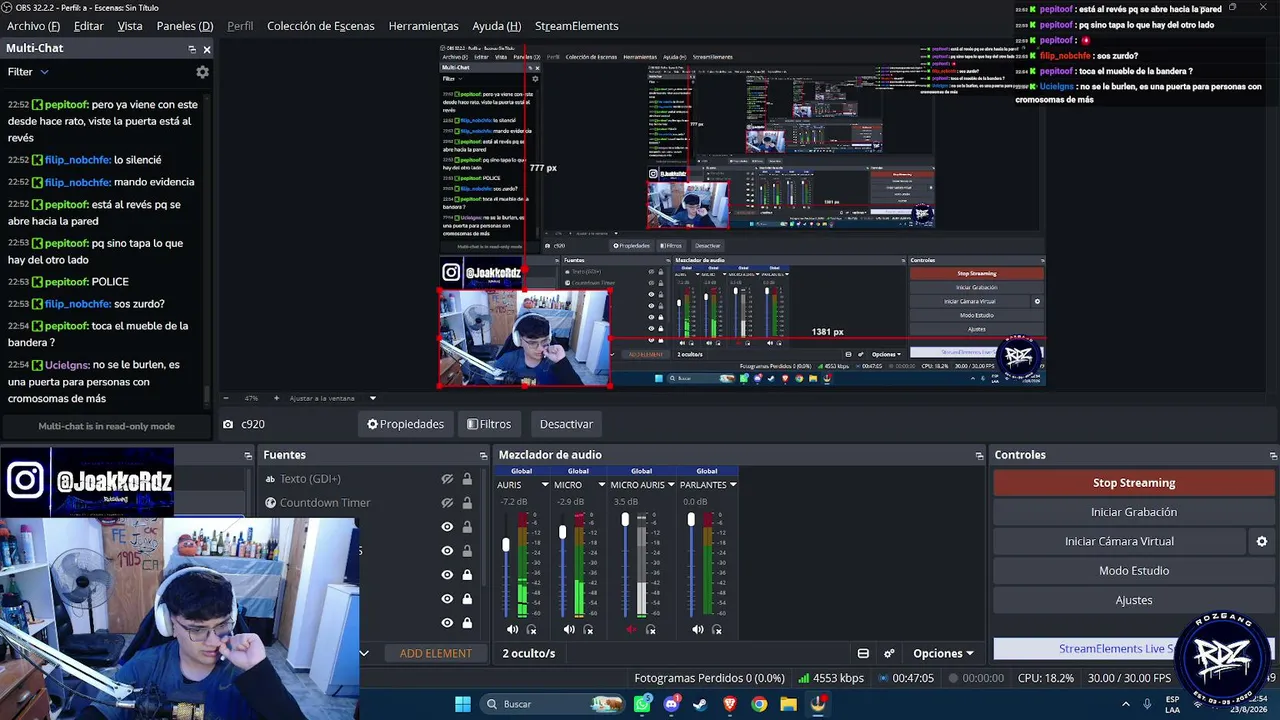Click the ADD ELEMENT button
Image resolution: width=1280 pixels, height=720 pixels.
pyautogui.click(x=436, y=653)
